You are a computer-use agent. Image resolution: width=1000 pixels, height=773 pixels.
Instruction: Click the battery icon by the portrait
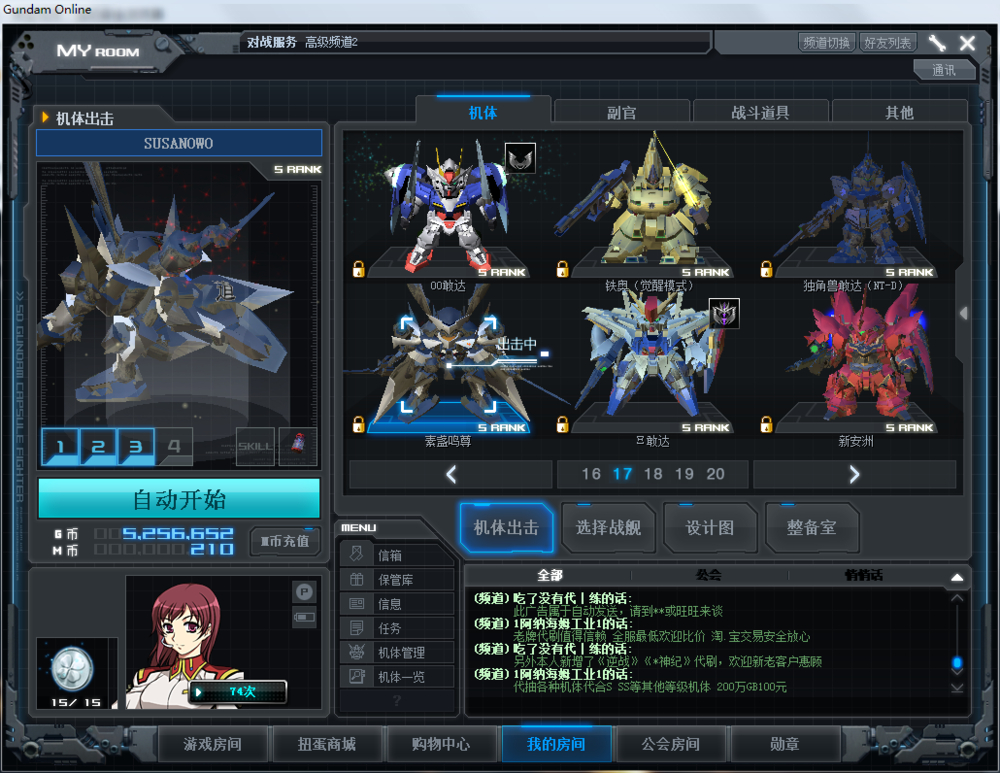click(x=304, y=617)
